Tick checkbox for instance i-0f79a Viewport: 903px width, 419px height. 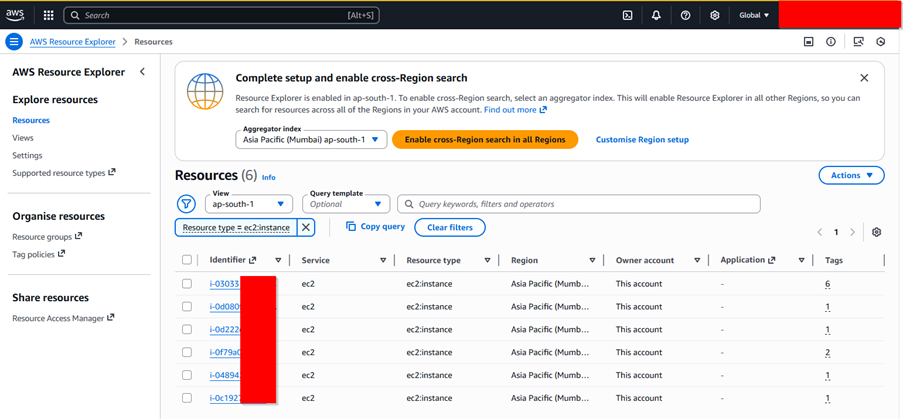click(187, 352)
